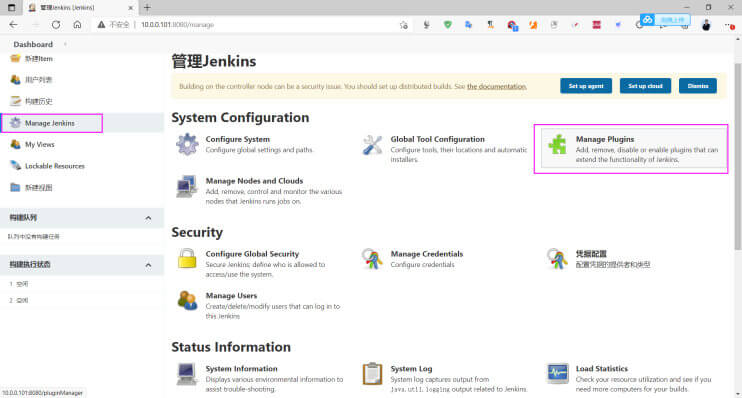Viewport: 742px width, 398px height.
Task: Click the Set up cloud button
Action: (x=645, y=86)
